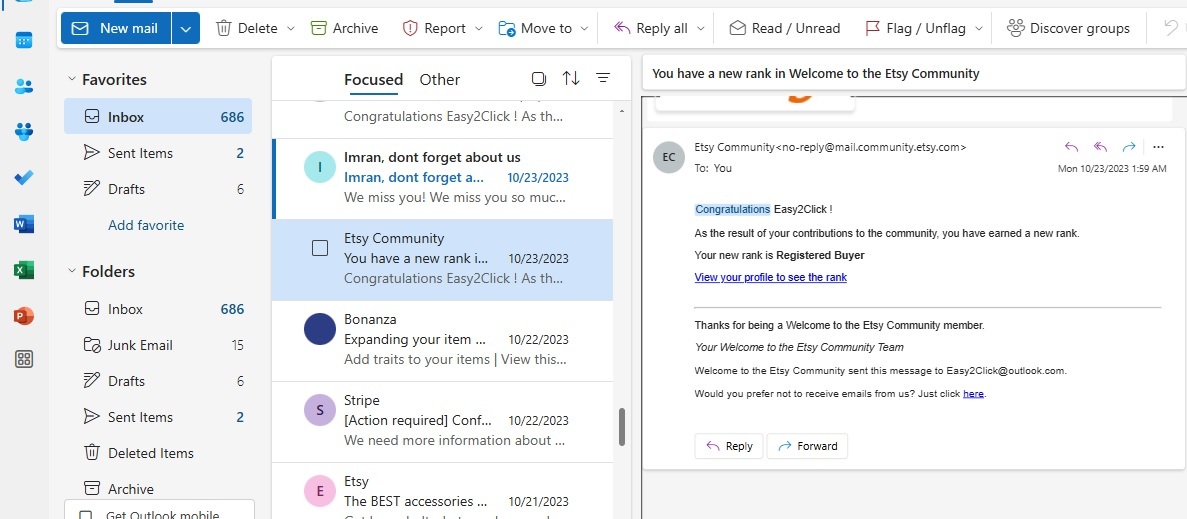Viewport: 1187px width, 519px height.
Task: Report the selected message
Action: click(434, 28)
